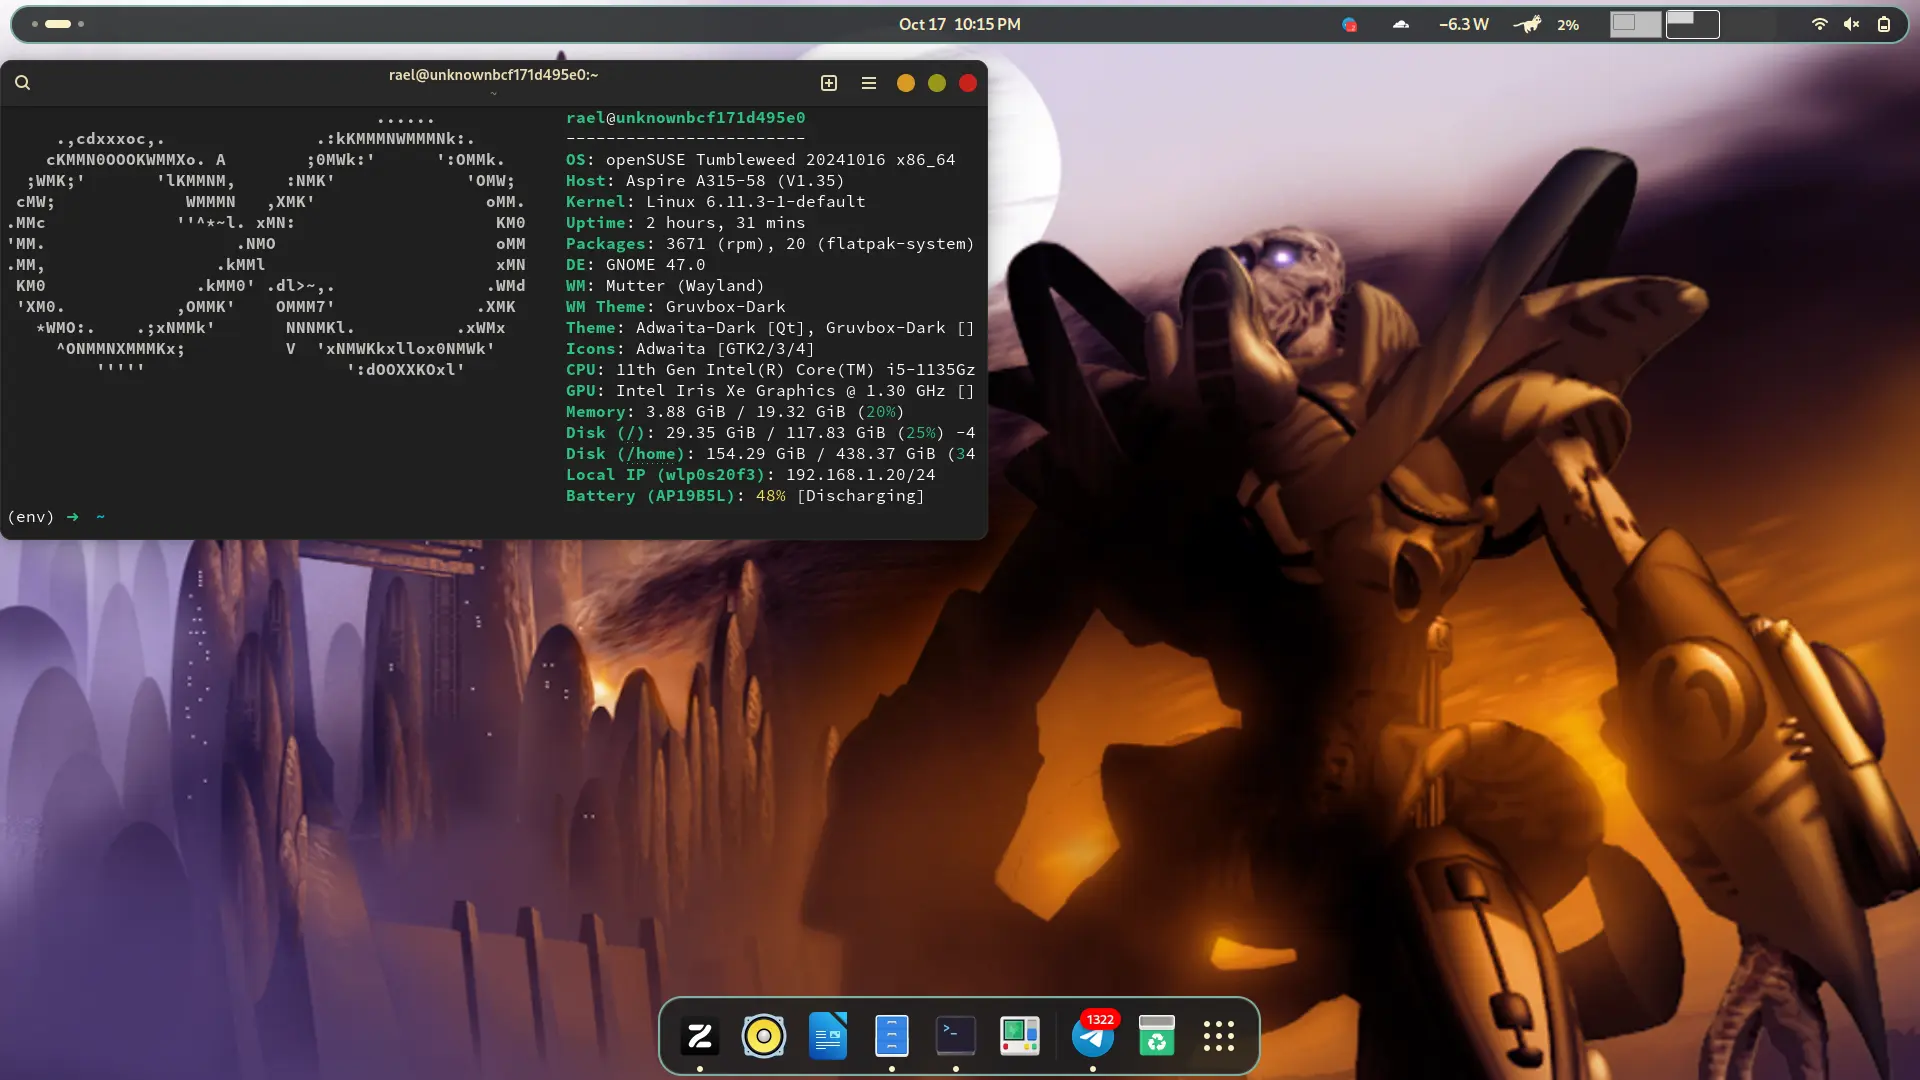Viewport: 1920px width, 1080px height.
Task: Click the 2% CPU usage label
Action: pos(1568,25)
